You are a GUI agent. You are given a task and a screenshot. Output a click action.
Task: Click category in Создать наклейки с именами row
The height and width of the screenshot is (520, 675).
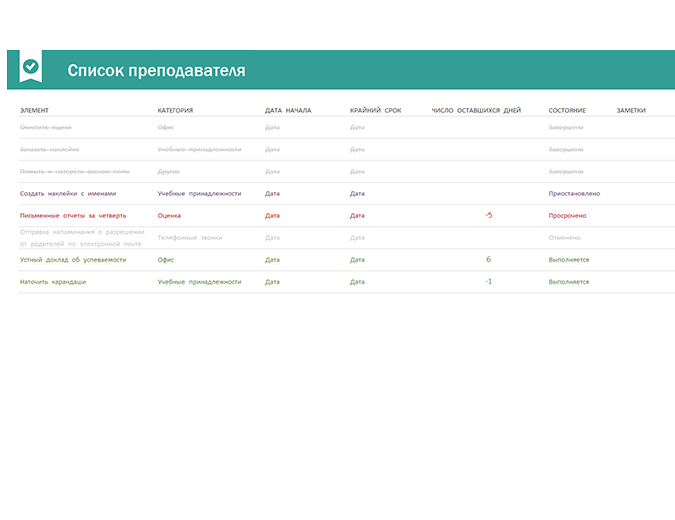point(199,194)
